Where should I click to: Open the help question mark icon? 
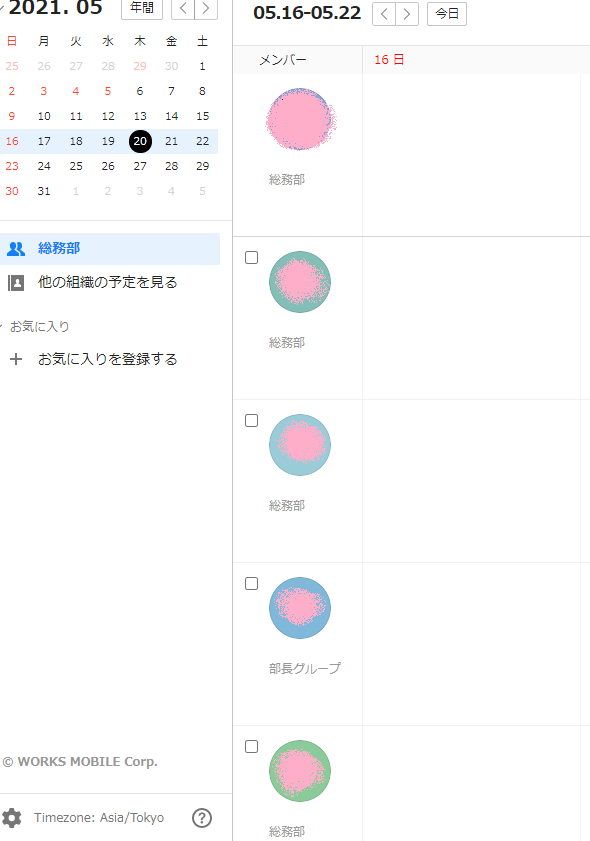[202, 818]
